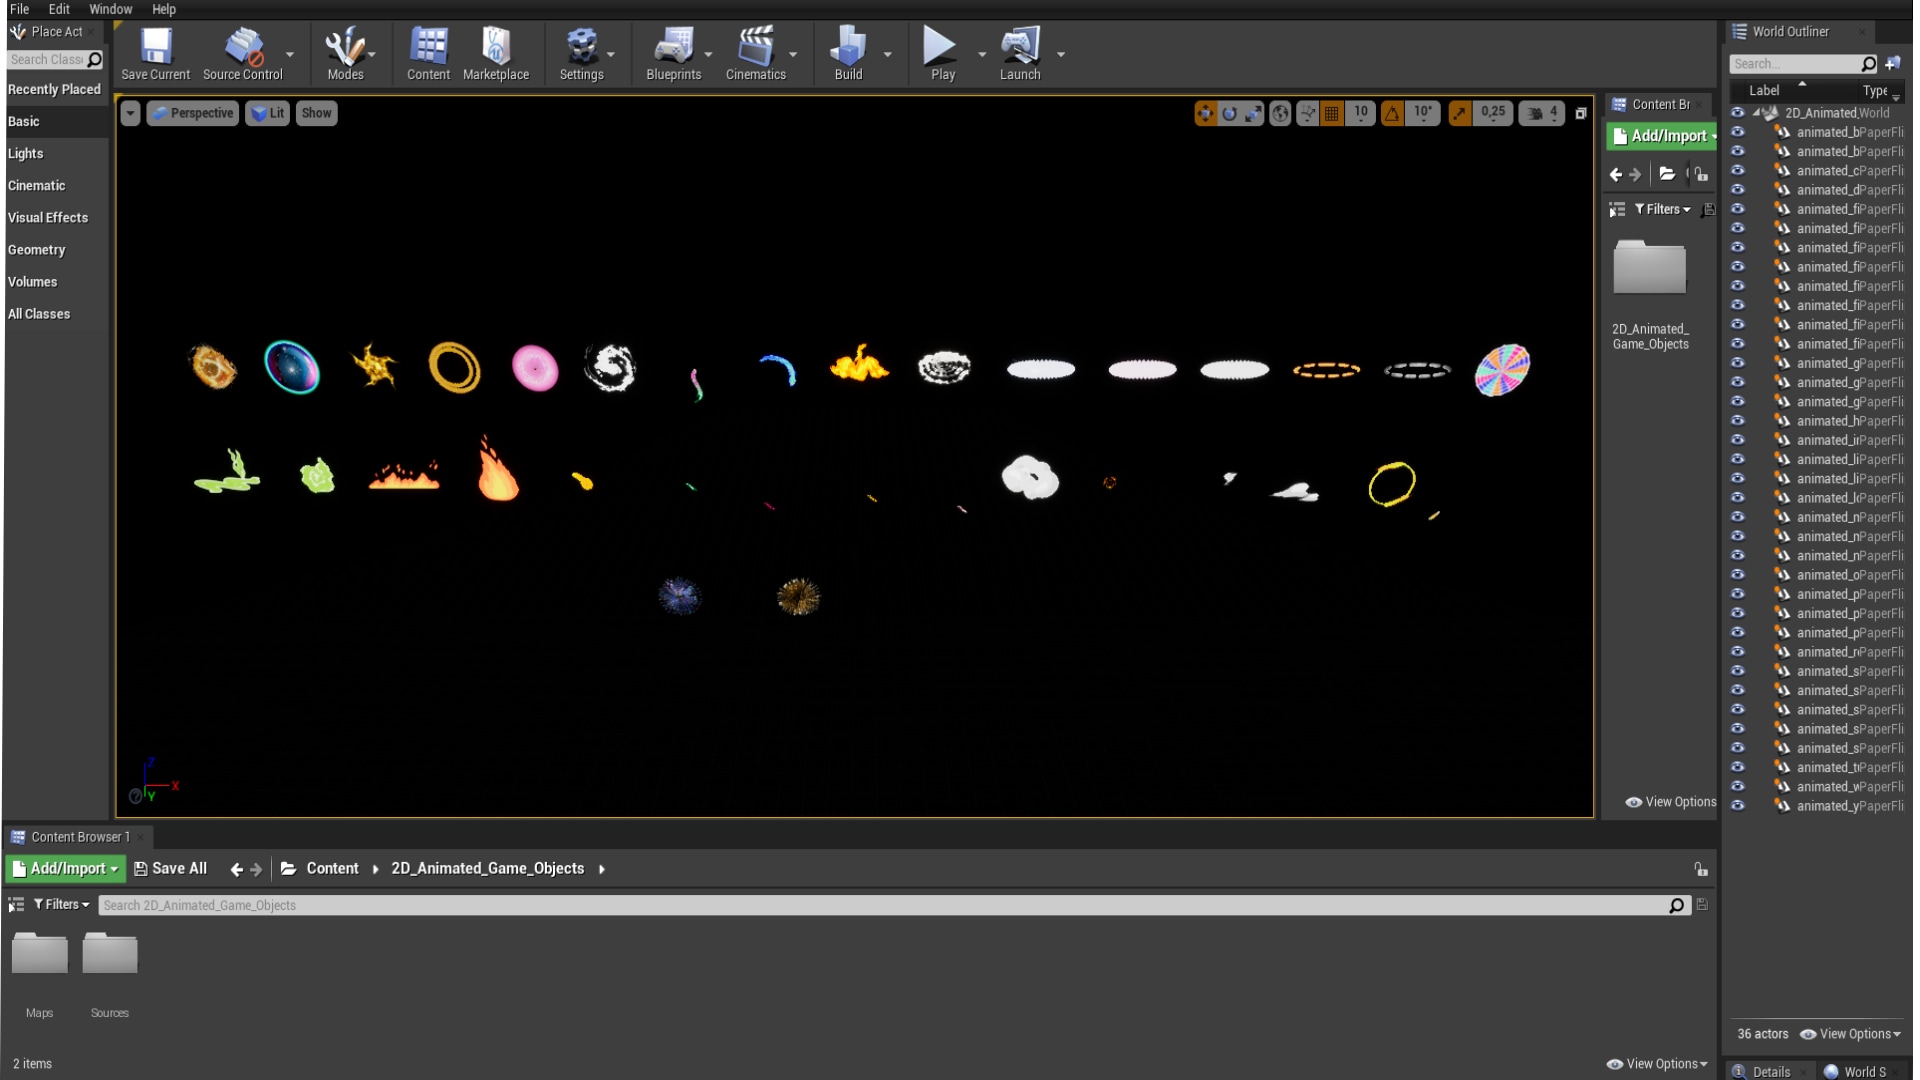Open the viewport Perspective dropdown
The image size is (1920, 1080).
tap(192, 112)
